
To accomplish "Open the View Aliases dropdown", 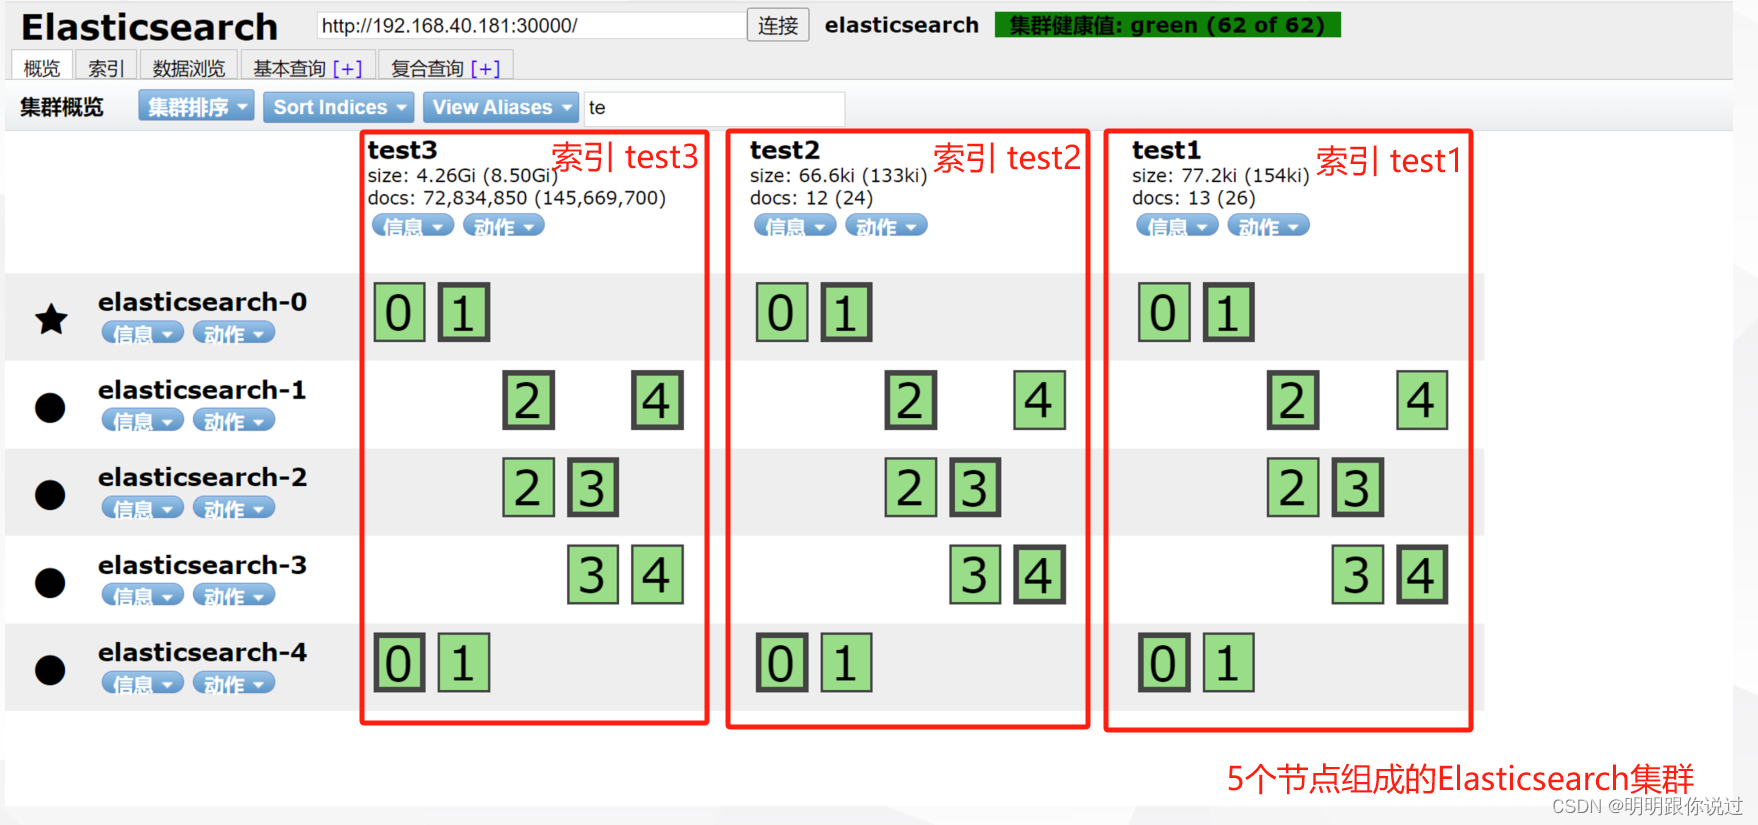I will point(501,107).
